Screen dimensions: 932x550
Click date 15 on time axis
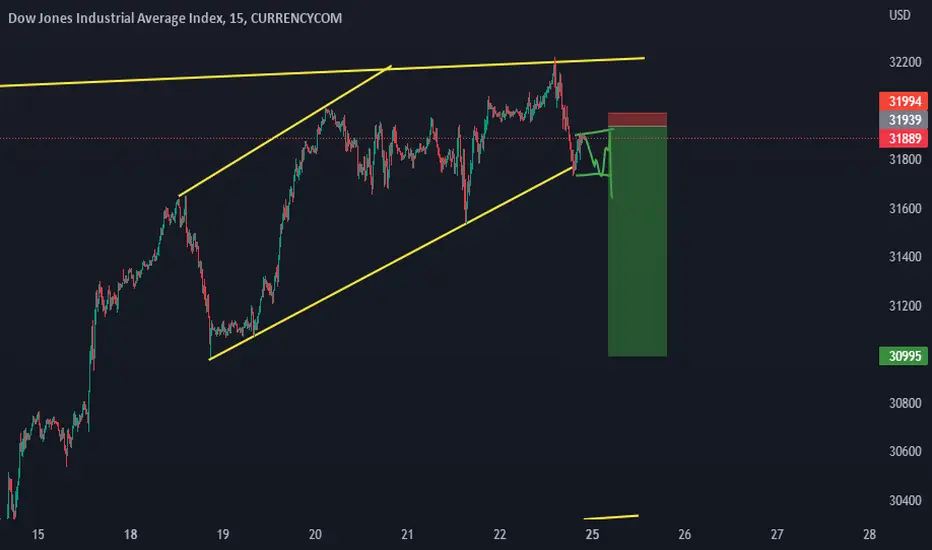37,535
